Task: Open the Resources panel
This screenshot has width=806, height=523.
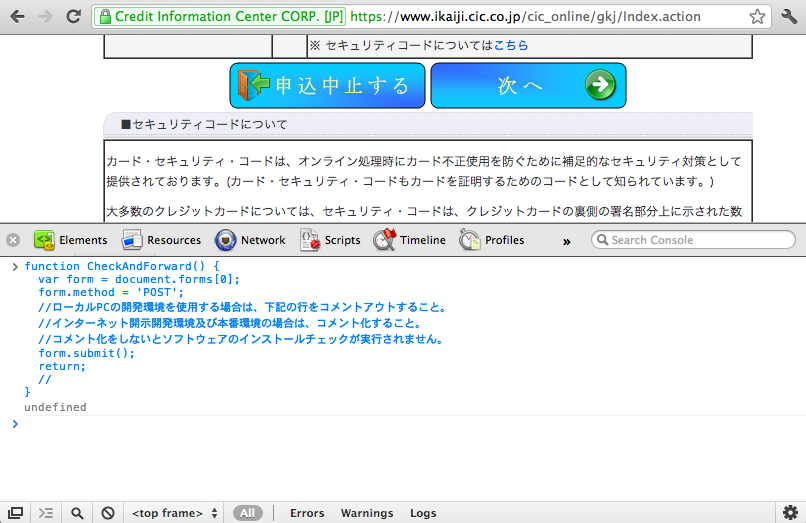Action: (161, 240)
